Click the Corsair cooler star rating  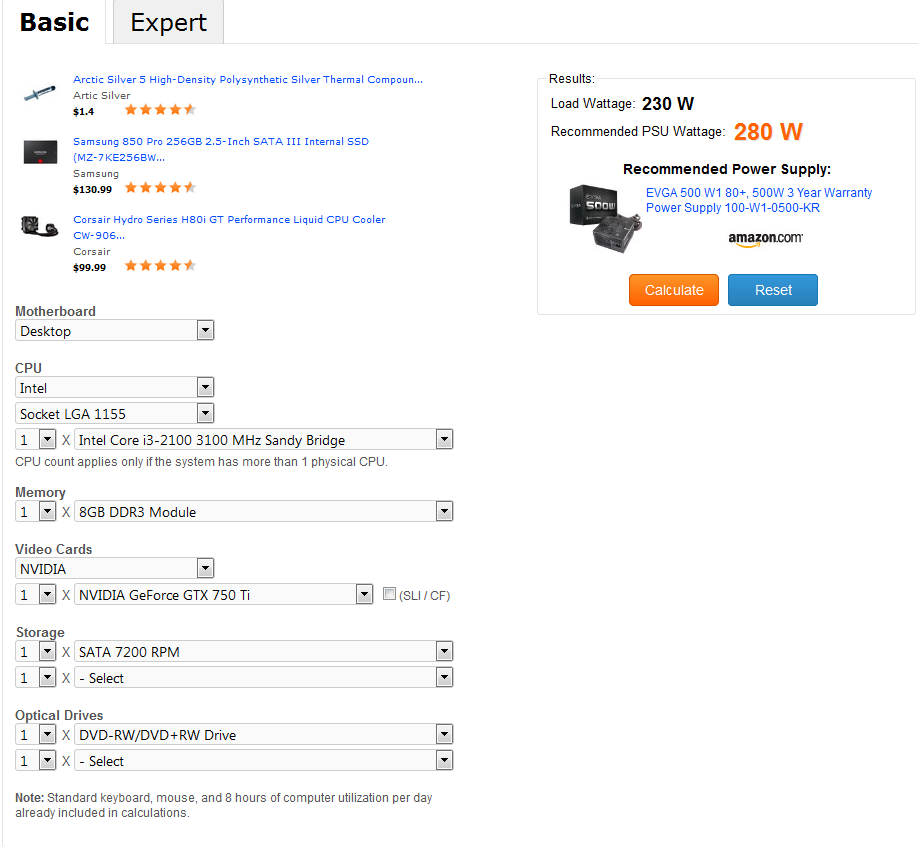tap(160, 266)
